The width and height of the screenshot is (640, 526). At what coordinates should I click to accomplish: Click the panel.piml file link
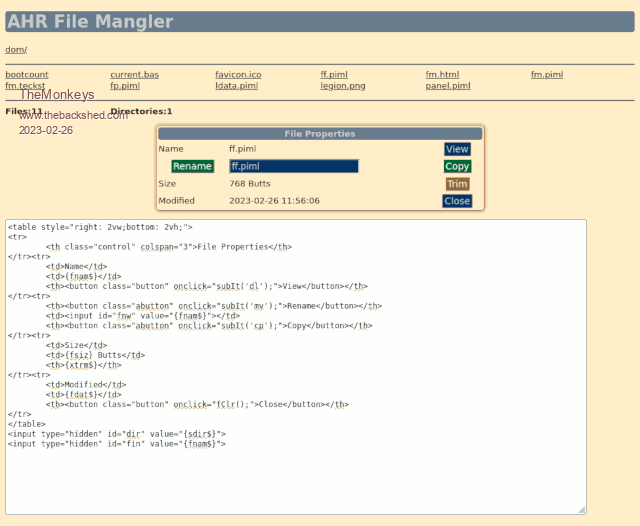[x=447, y=86]
